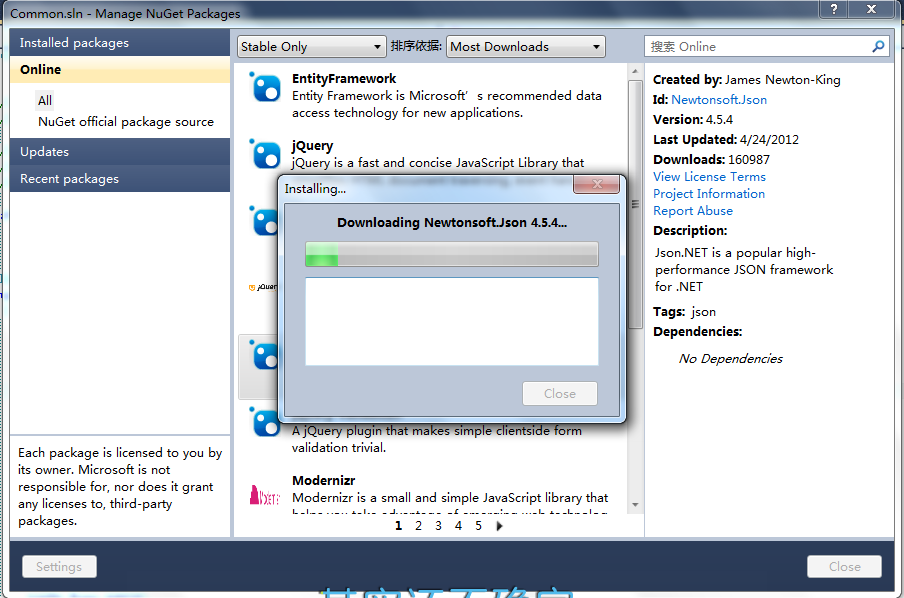
Task: Click current page number 1
Action: [x=398, y=526]
